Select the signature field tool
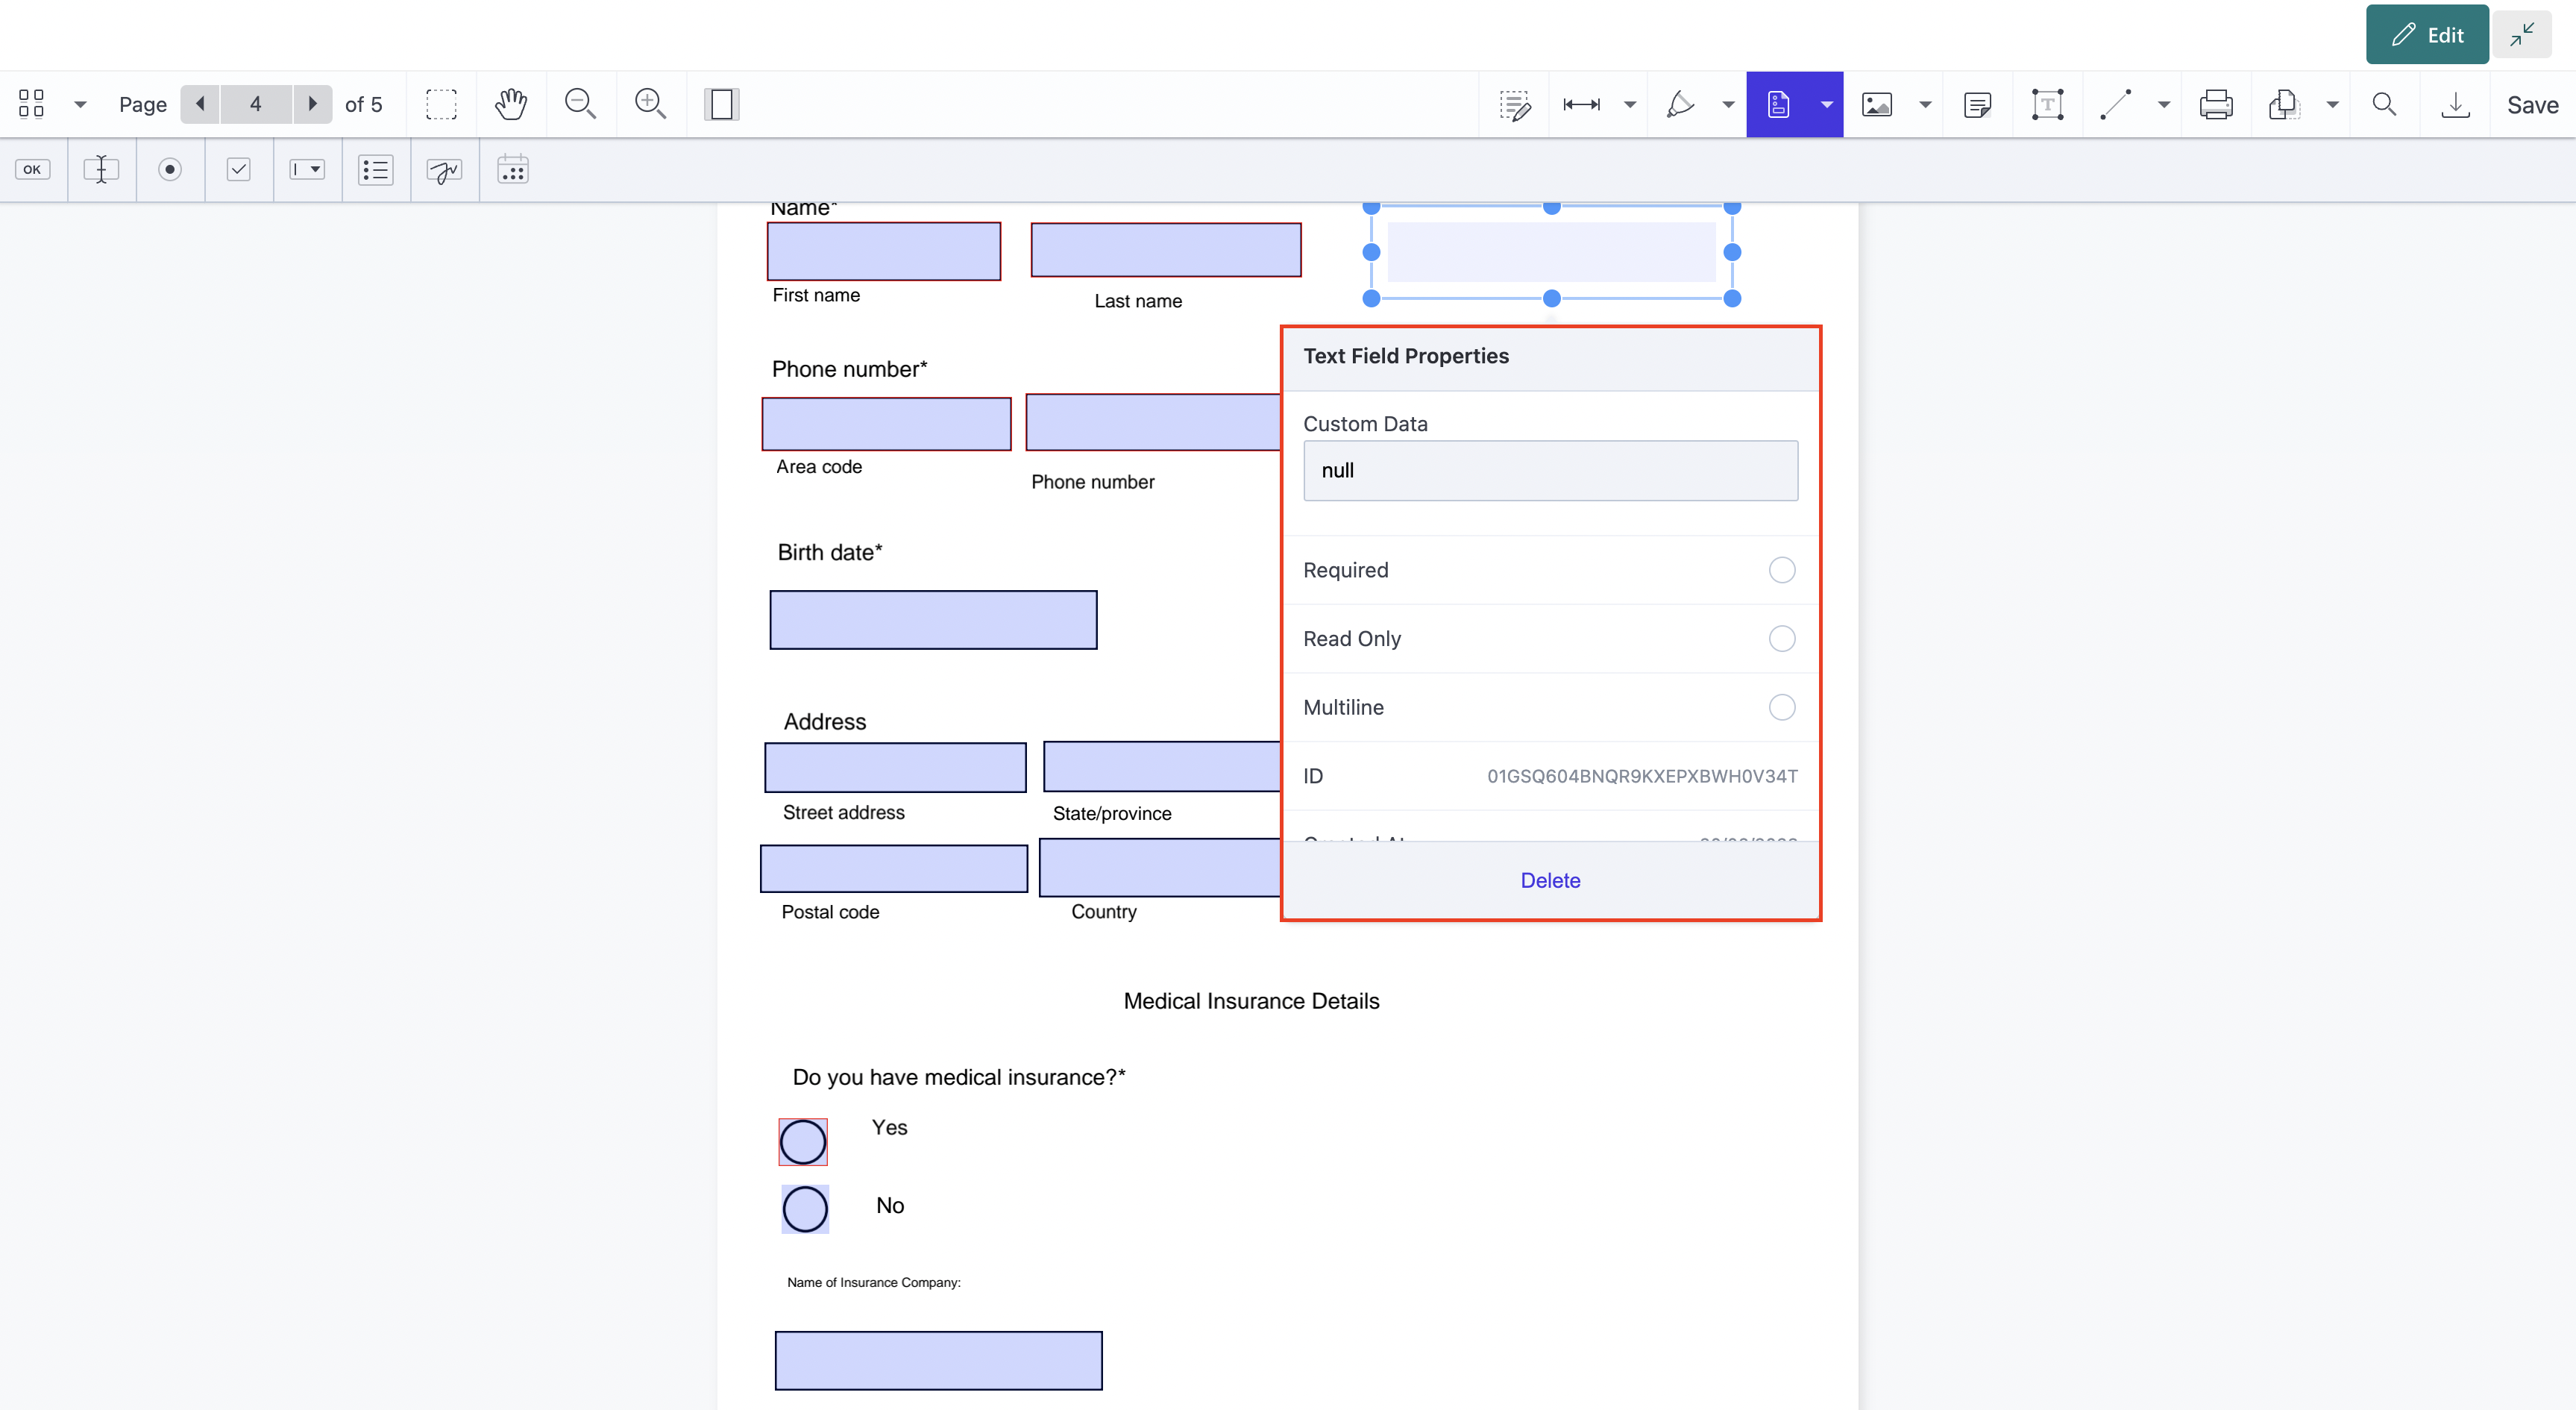Screen dimensions: 2576x1410 pos(444,170)
